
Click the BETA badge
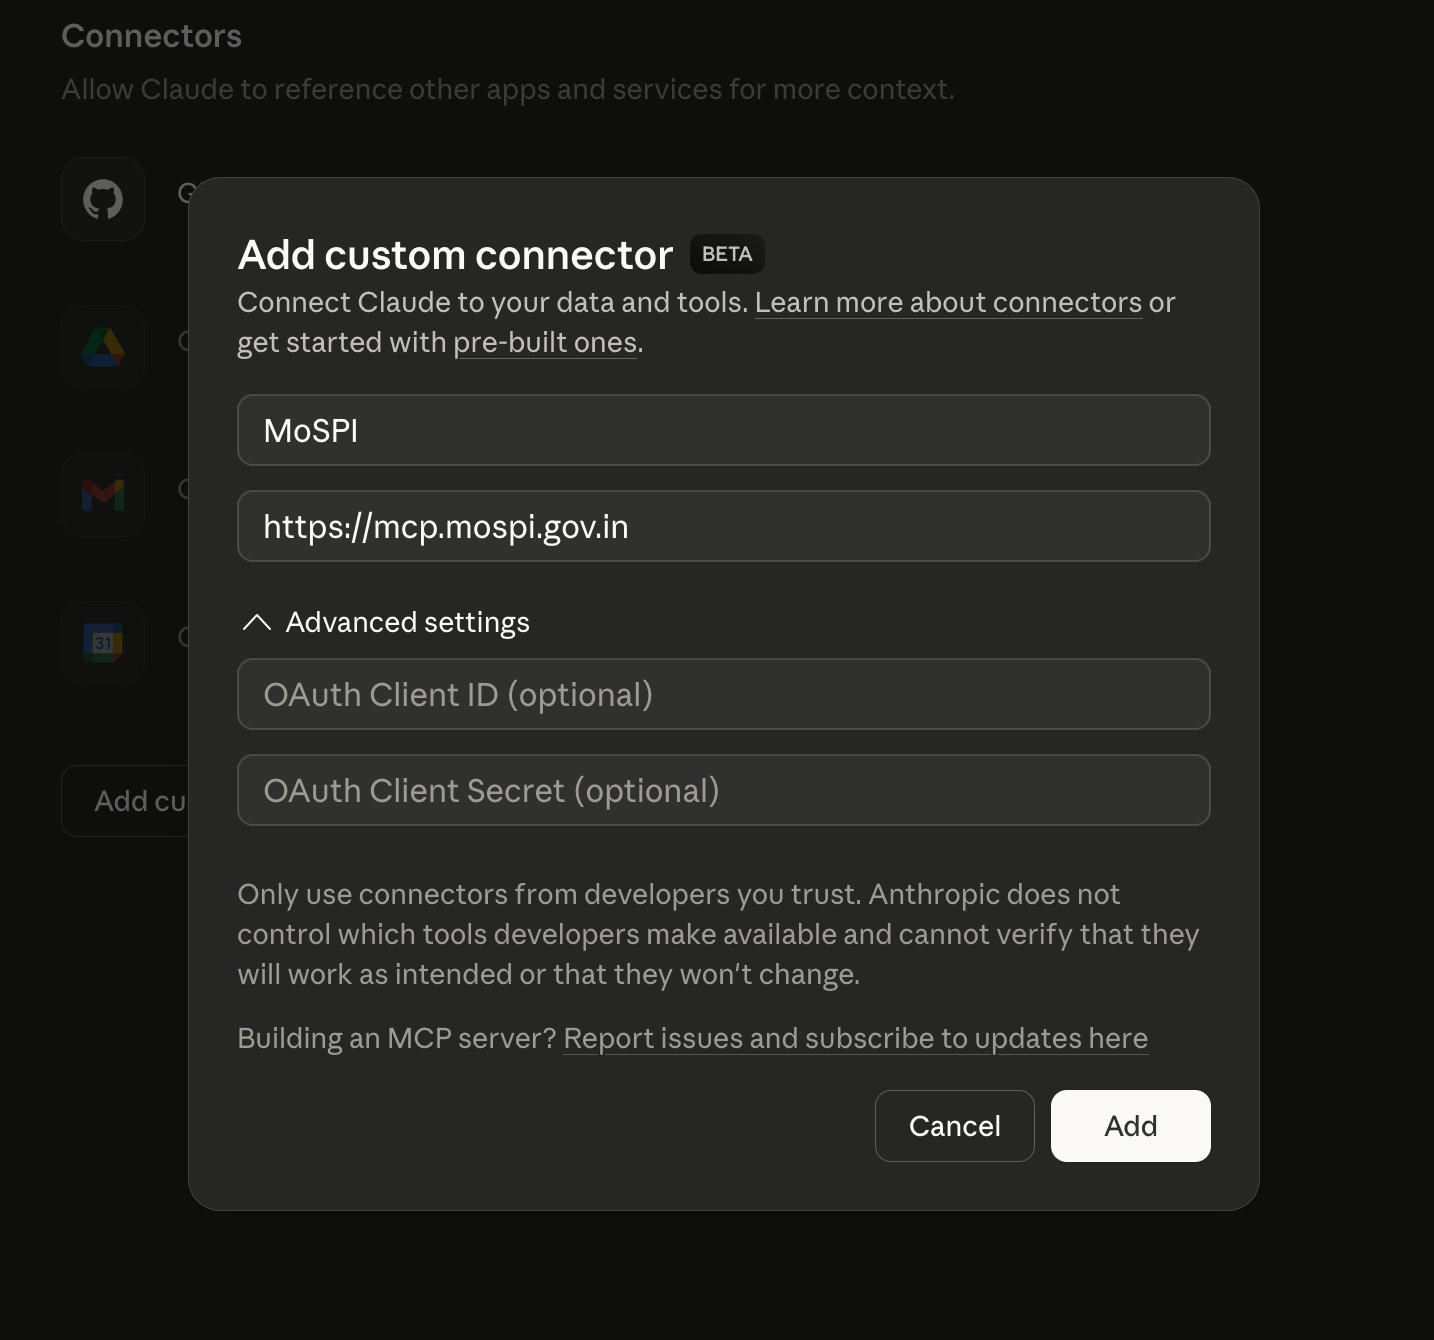[x=727, y=255]
